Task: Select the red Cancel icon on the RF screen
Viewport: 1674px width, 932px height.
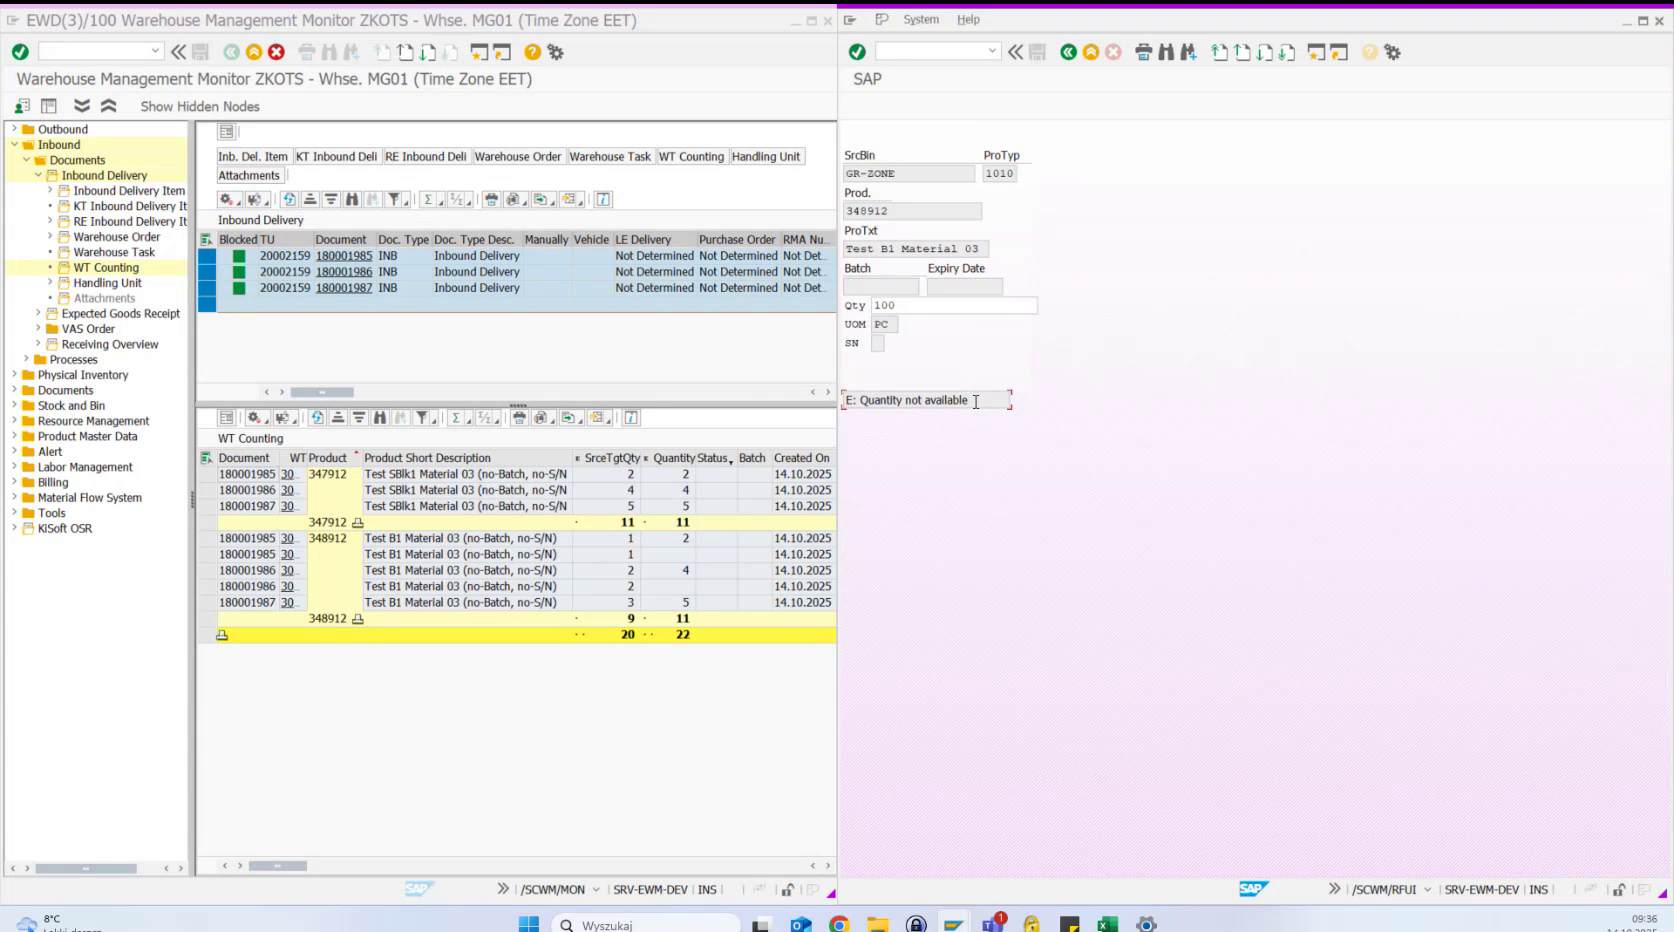Action: (1111, 52)
